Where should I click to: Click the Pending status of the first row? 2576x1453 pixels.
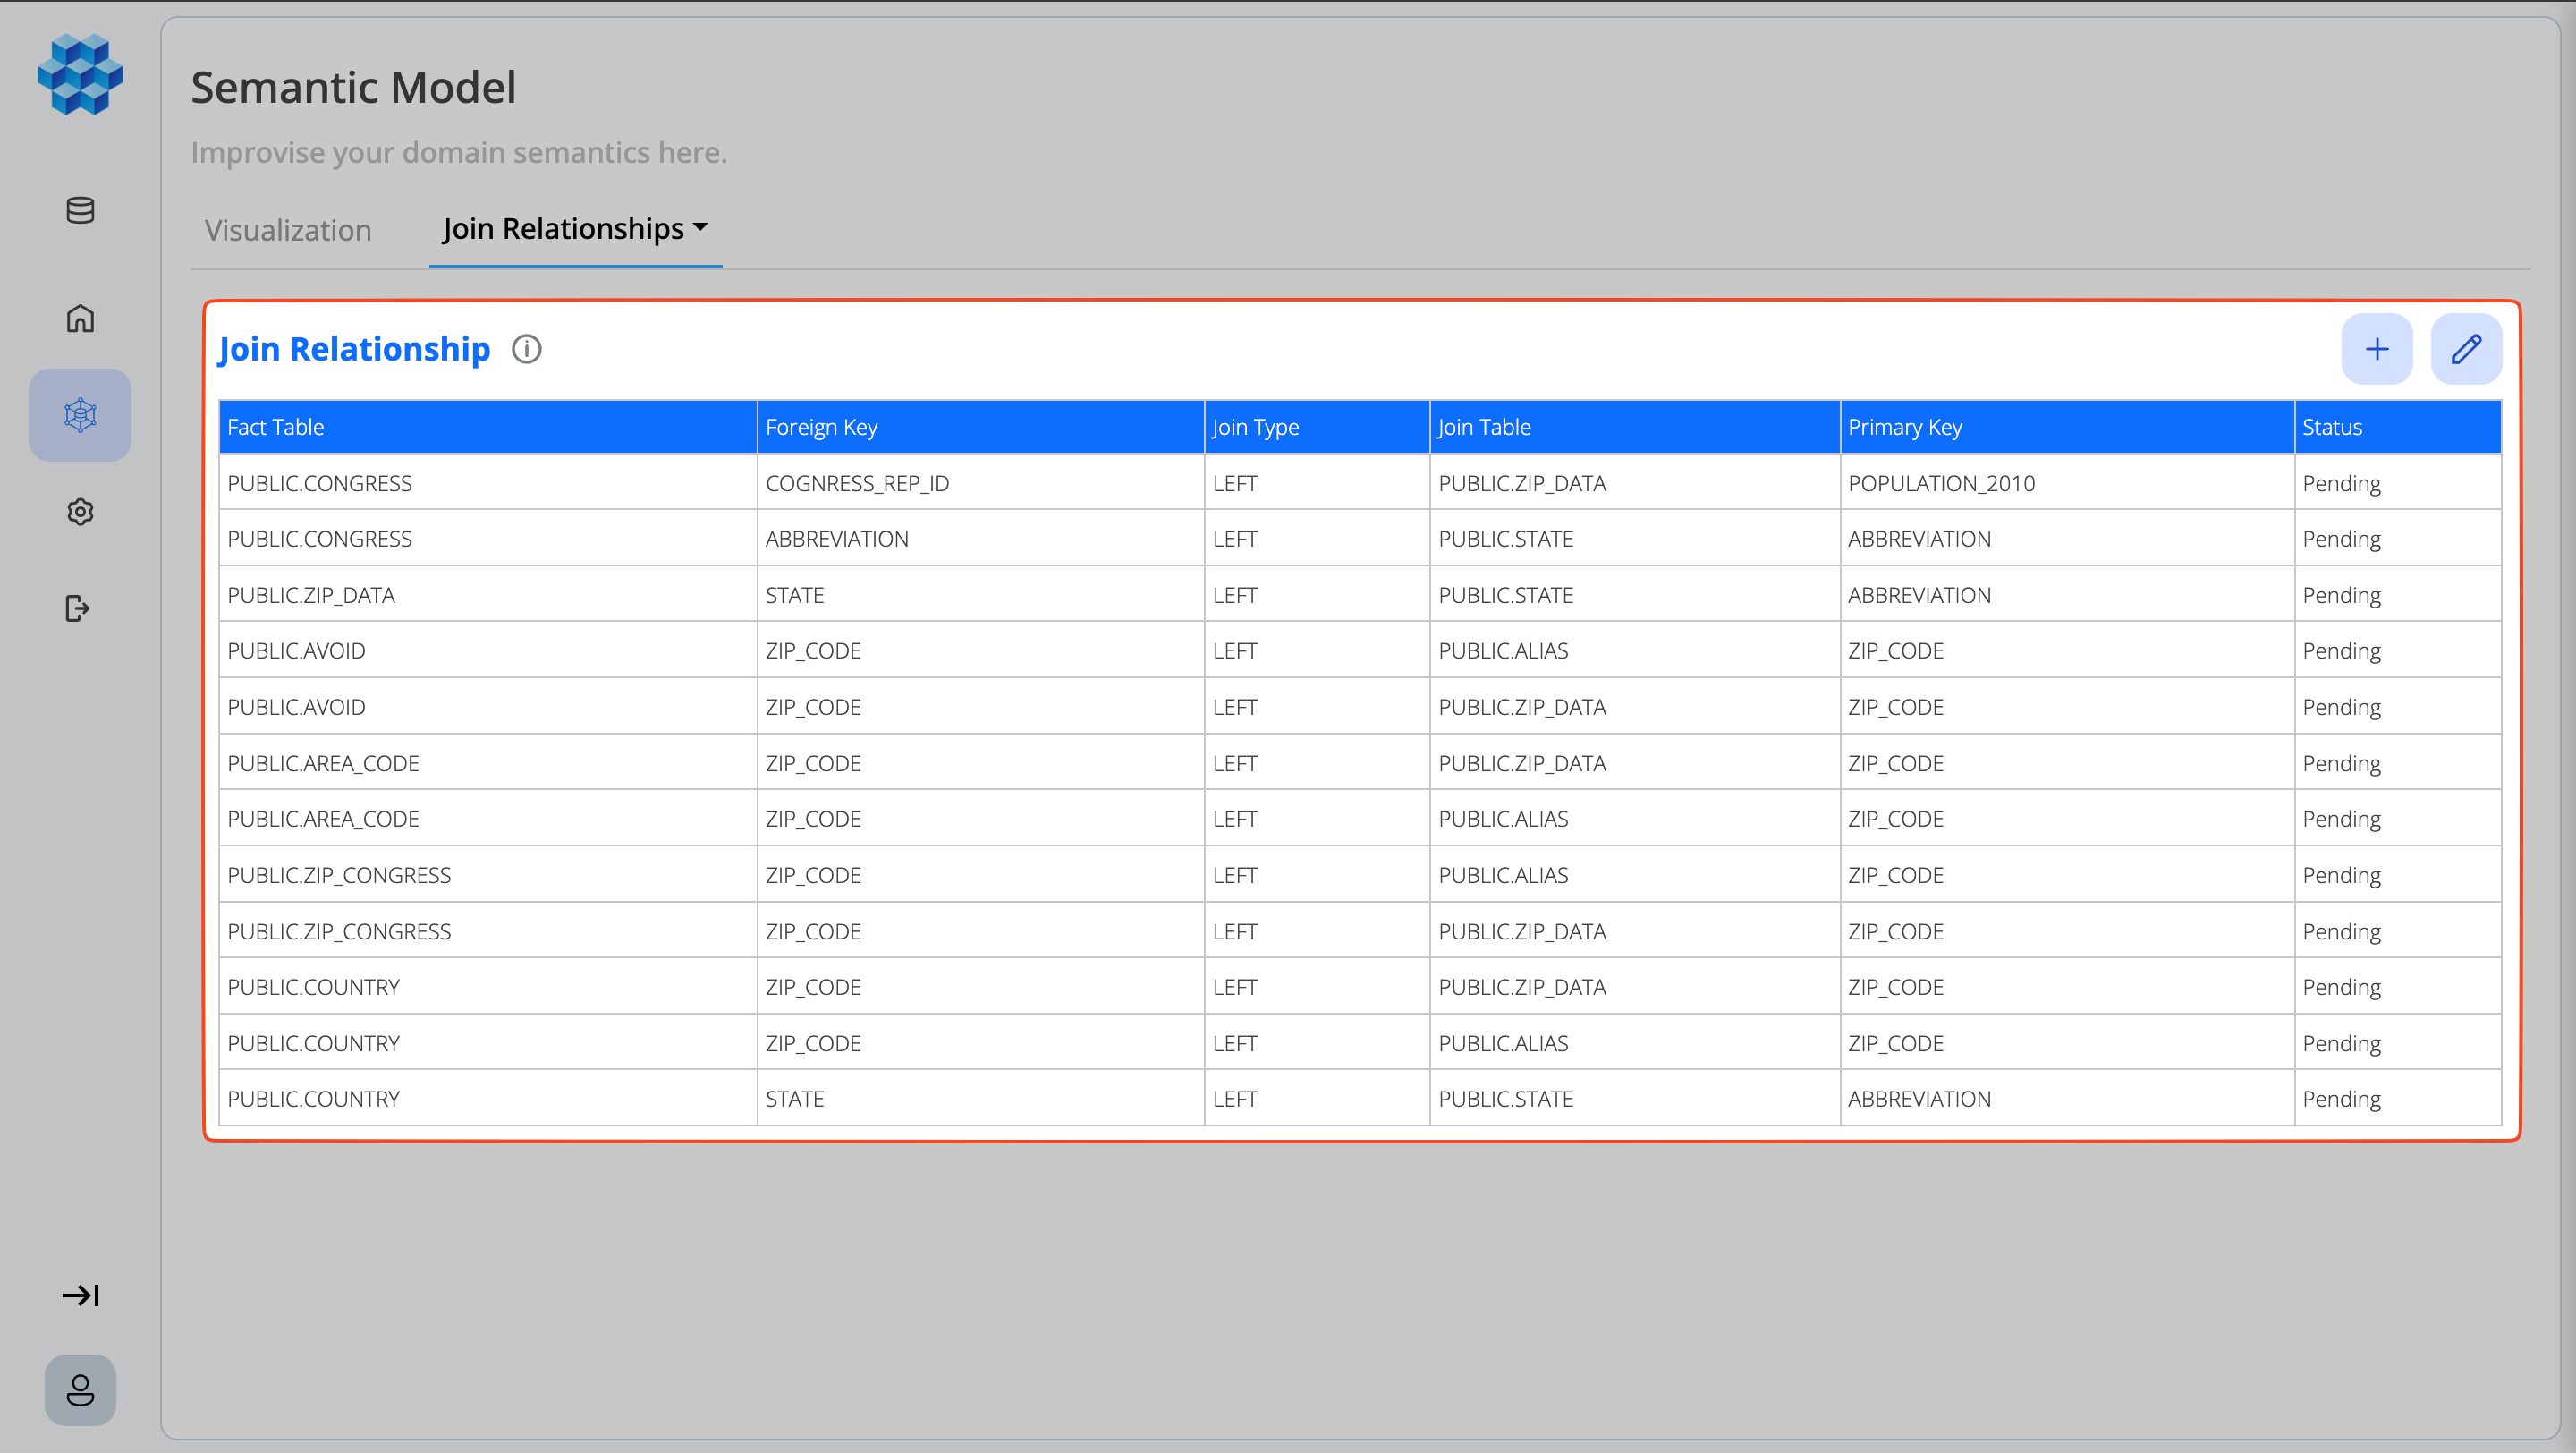pyautogui.click(x=2342, y=483)
